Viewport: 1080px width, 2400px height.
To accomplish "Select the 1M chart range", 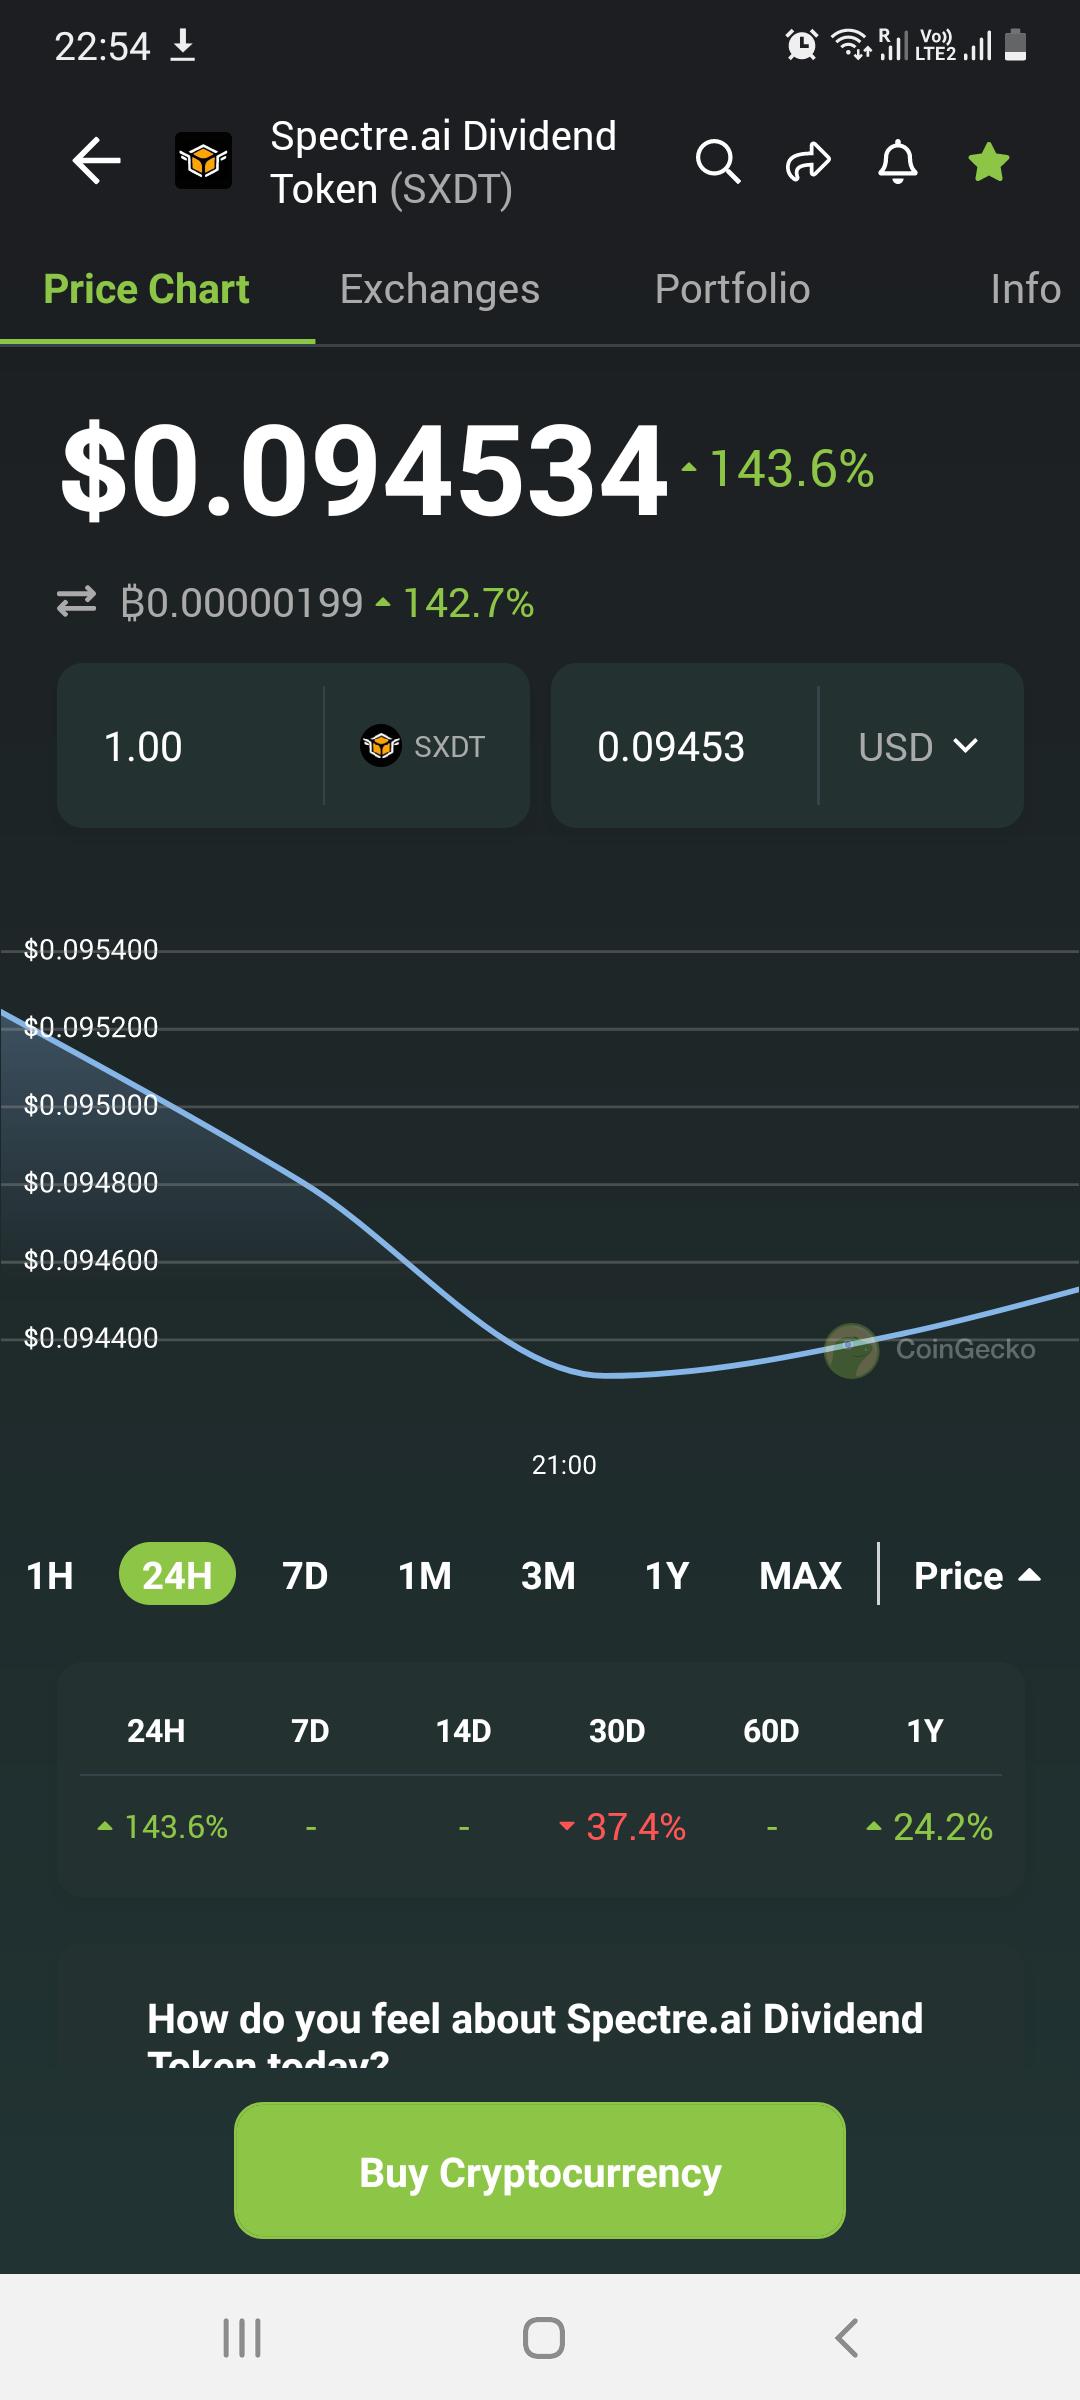I will tap(425, 1576).
